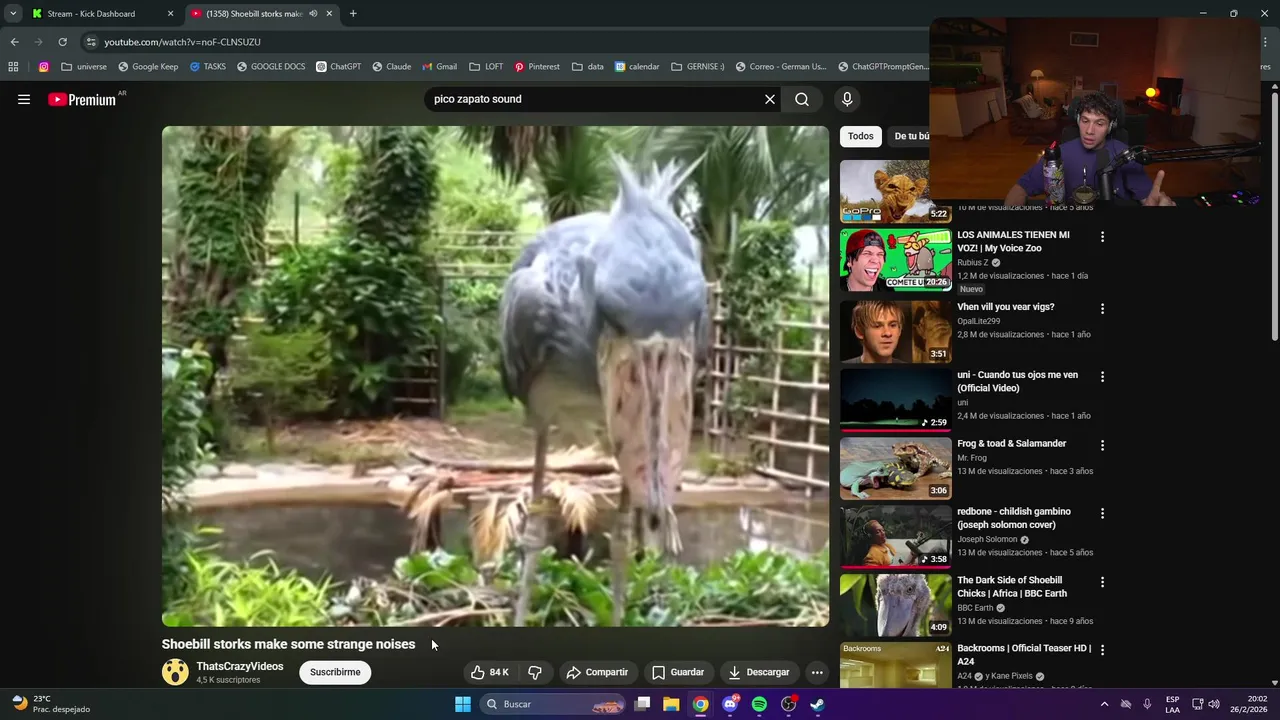1280x720 pixels.
Task: Share the video with Compartir
Action: click(597, 672)
